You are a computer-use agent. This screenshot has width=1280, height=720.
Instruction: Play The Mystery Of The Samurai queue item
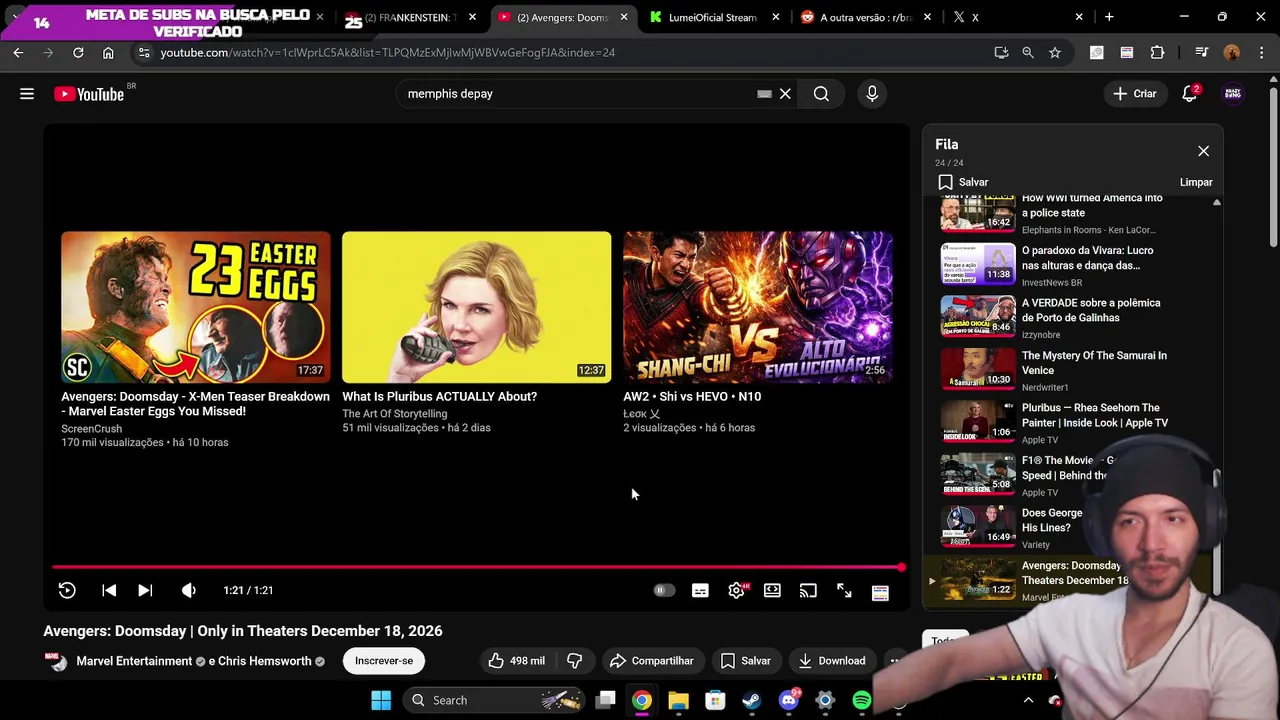pos(1055,371)
